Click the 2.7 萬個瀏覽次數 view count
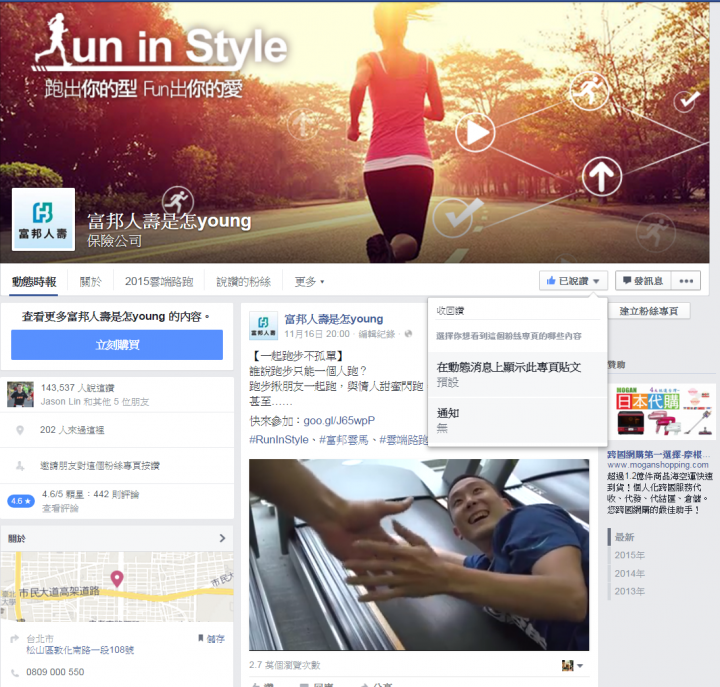This screenshot has height=687, width=720. (285, 664)
